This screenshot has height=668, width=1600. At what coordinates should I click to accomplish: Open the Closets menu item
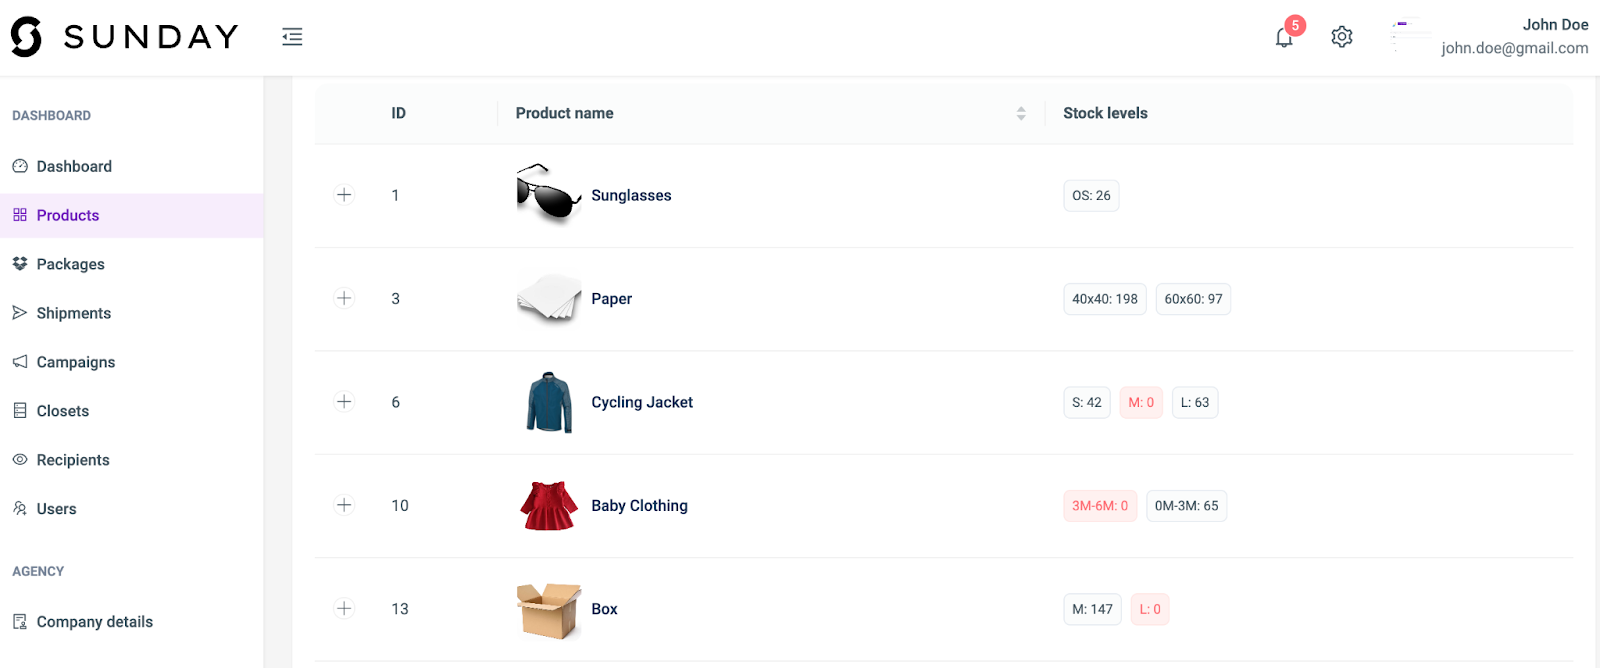(62, 411)
